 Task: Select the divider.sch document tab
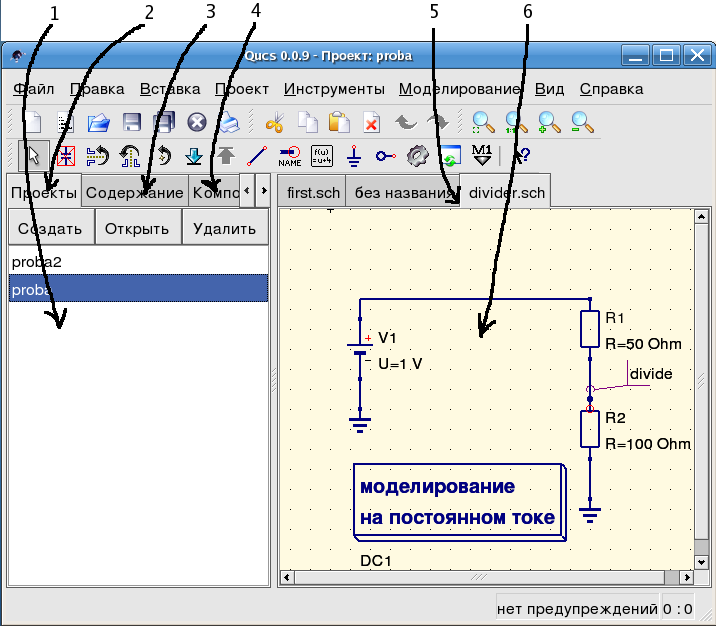click(506, 192)
